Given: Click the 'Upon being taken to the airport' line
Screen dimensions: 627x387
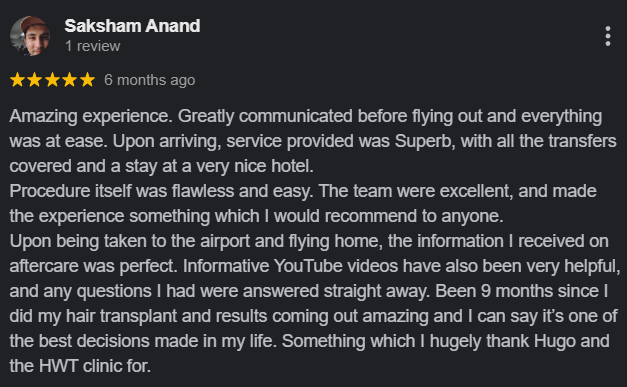Looking at the screenshot, I should [309, 241].
